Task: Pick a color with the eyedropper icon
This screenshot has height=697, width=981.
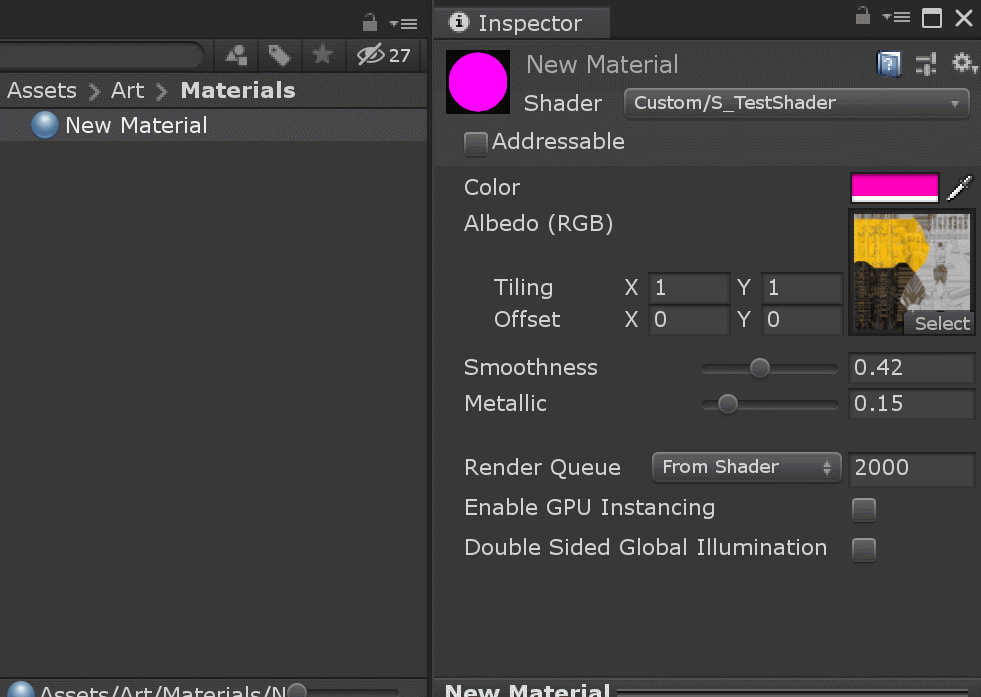Action: 958,188
